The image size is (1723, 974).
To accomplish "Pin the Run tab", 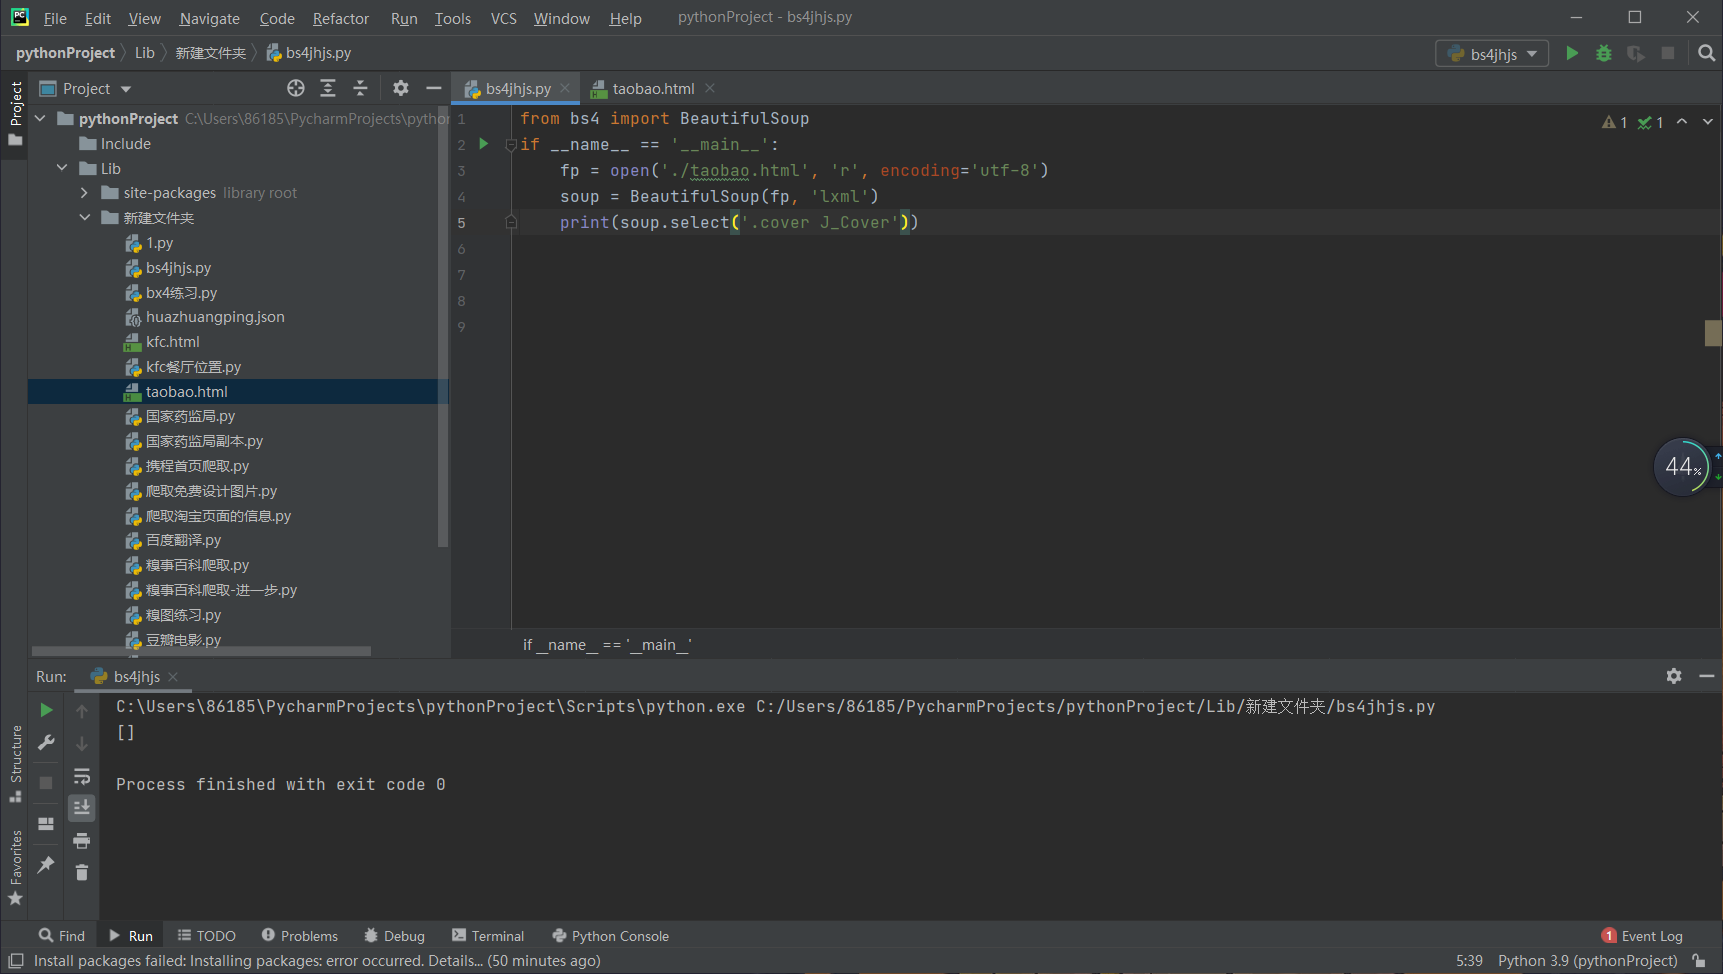I will point(46,864).
